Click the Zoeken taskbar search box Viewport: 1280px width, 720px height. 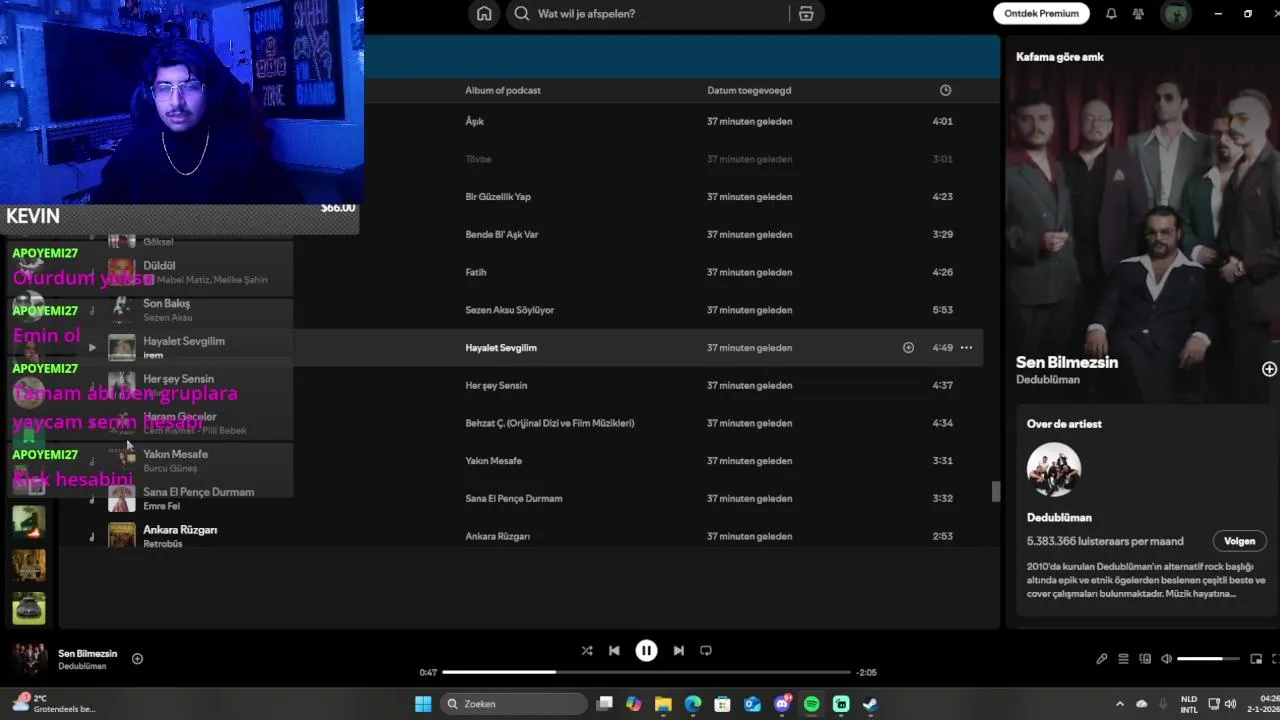coord(514,704)
